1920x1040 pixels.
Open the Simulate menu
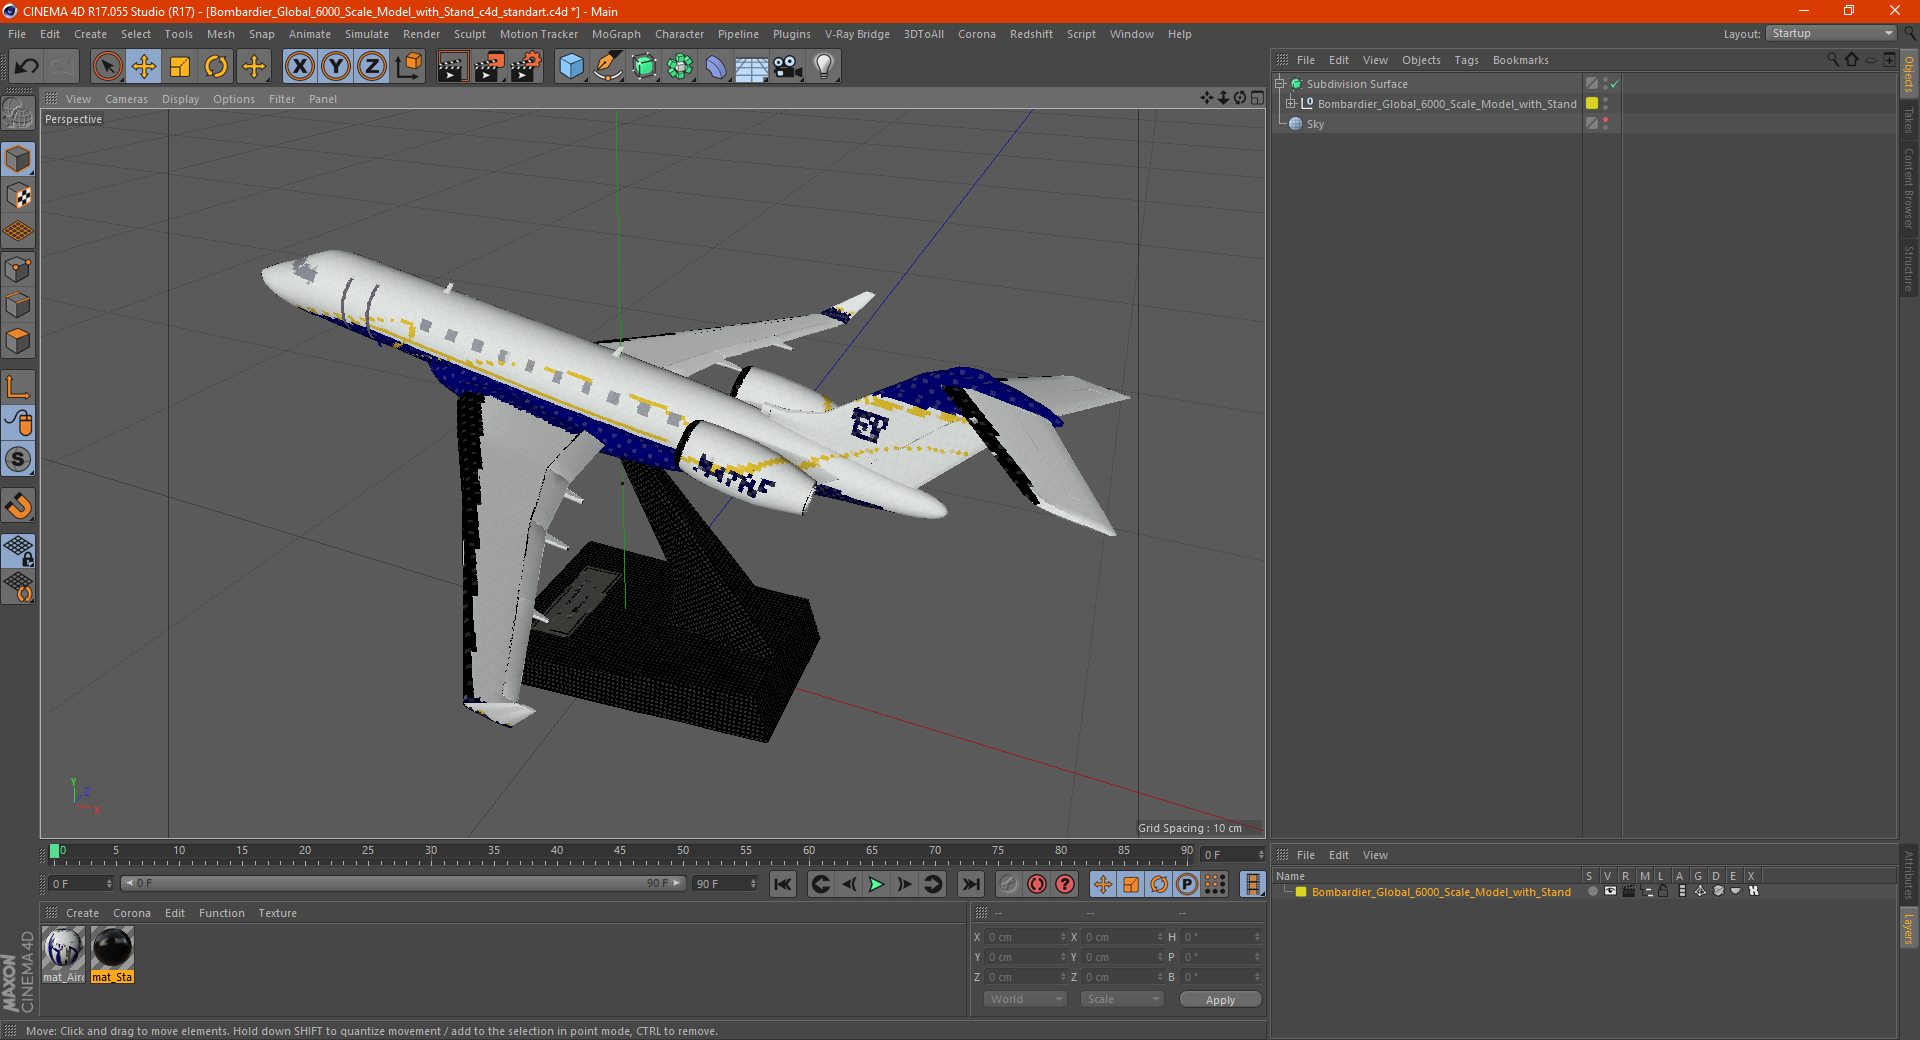367,34
